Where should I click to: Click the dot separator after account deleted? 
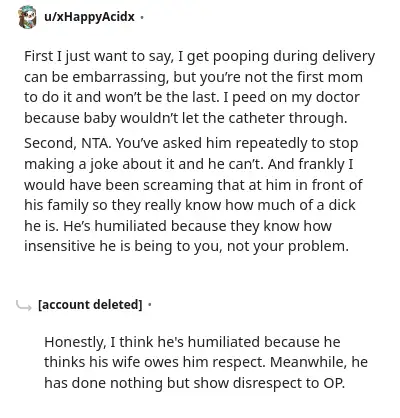click(149, 304)
